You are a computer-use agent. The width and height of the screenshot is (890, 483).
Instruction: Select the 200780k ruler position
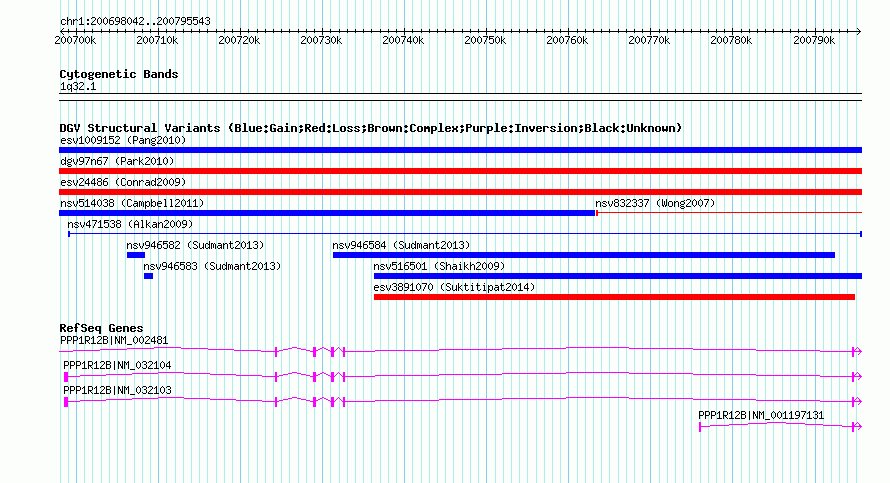click(731, 40)
